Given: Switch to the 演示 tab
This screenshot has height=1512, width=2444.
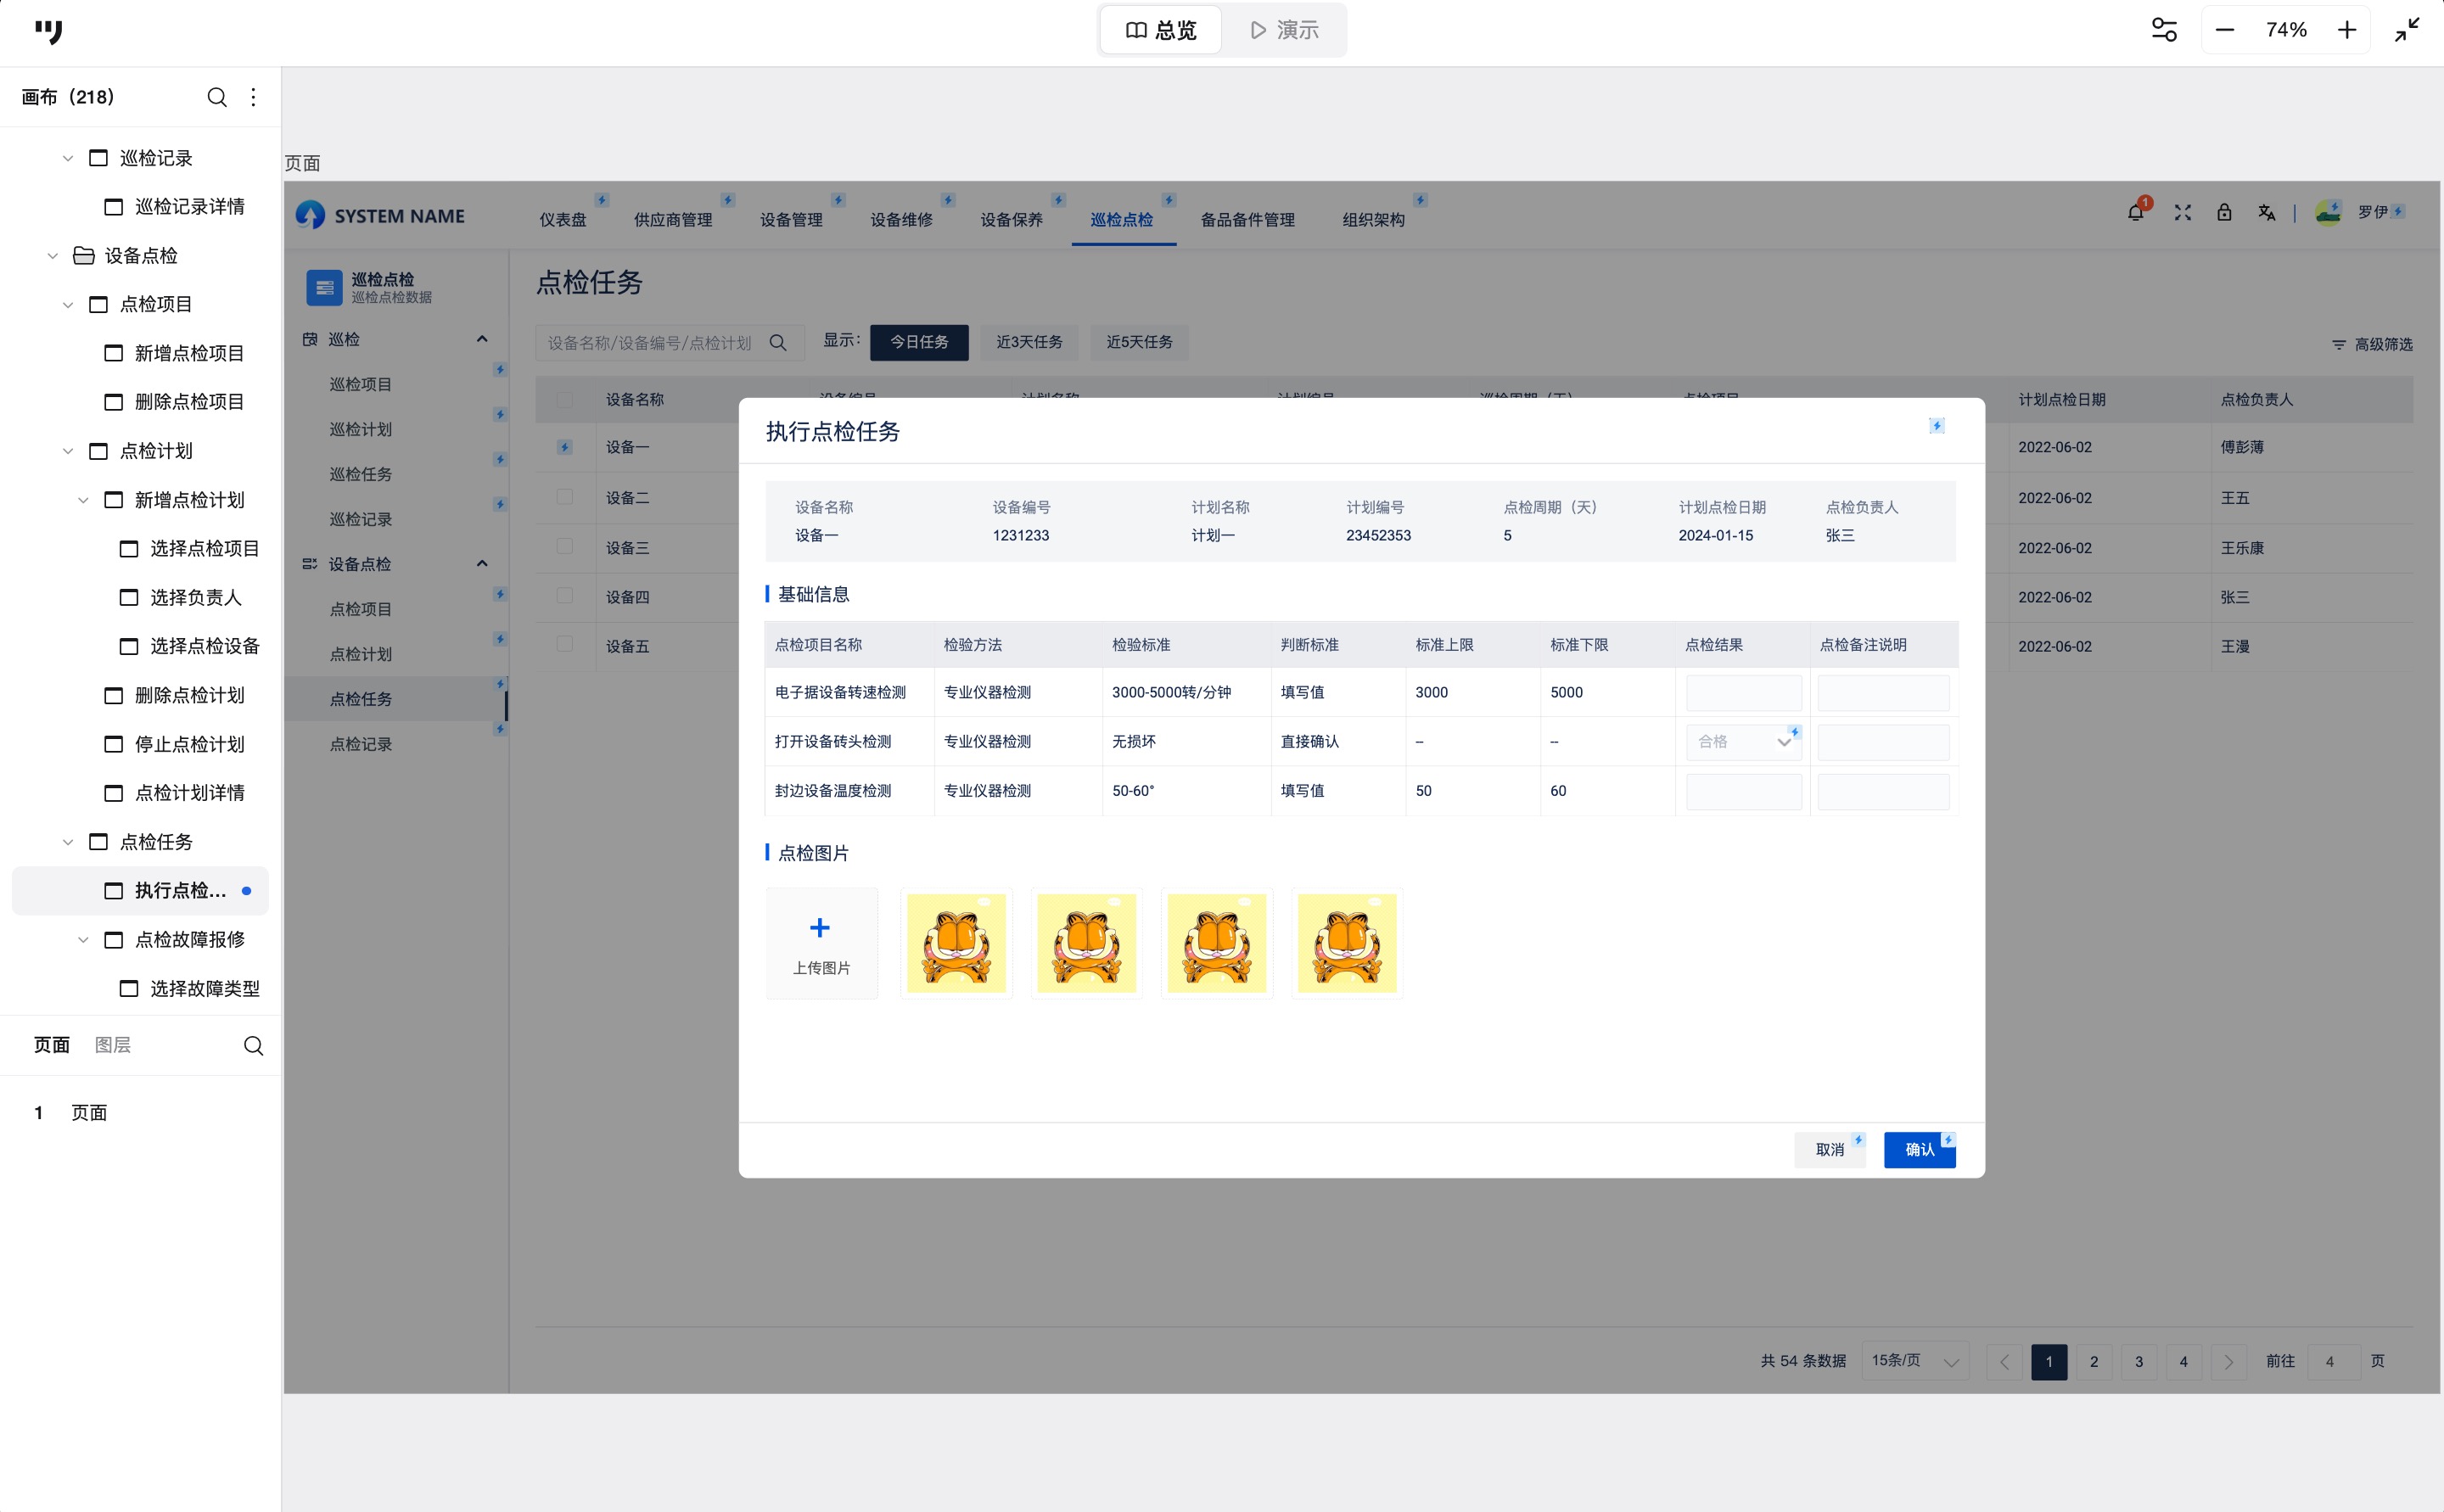Looking at the screenshot, I should (1284, 30).
